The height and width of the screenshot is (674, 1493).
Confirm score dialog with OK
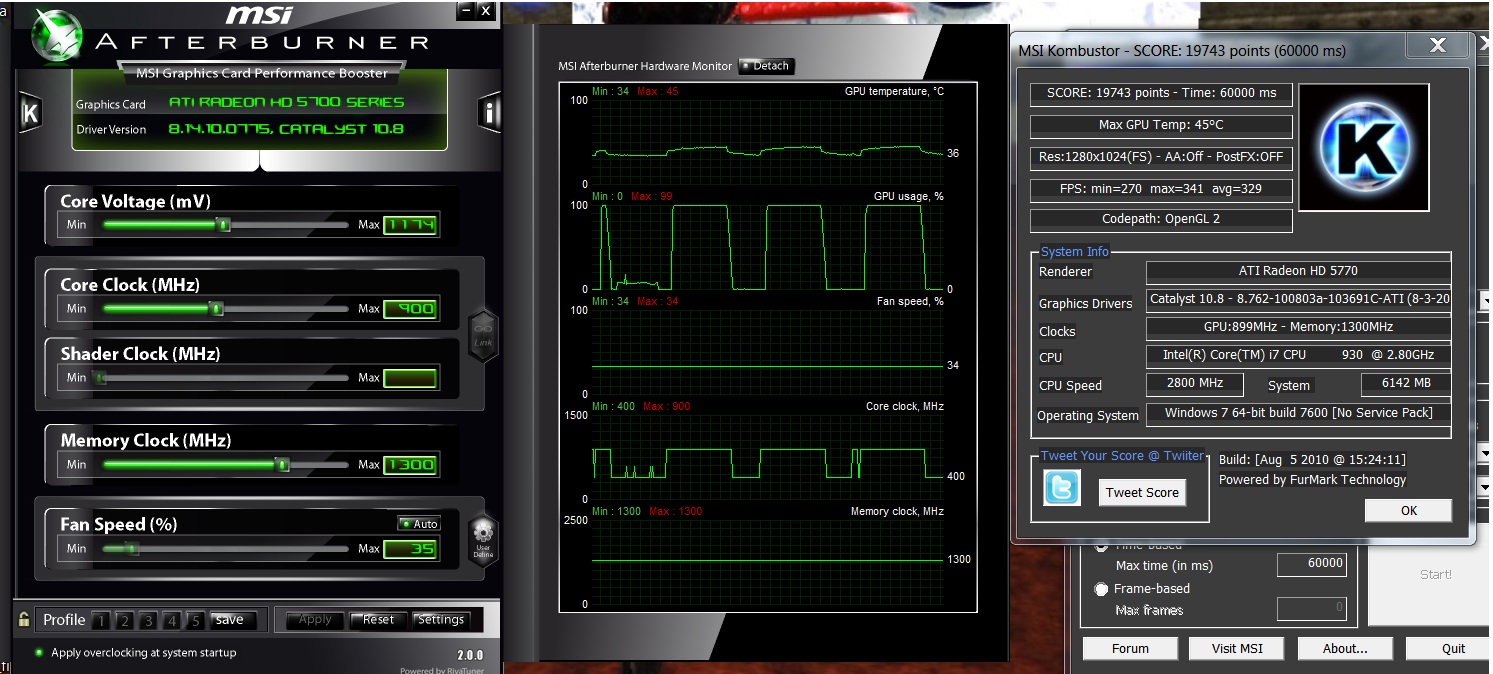click(x=1408, y=510)
